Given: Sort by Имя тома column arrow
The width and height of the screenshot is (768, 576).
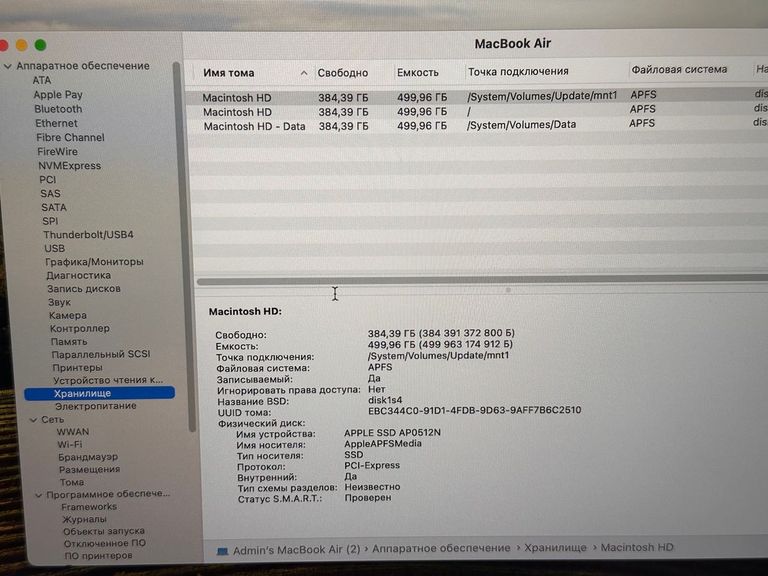Looking at the screenshot, I should click(x=304, y=73).
